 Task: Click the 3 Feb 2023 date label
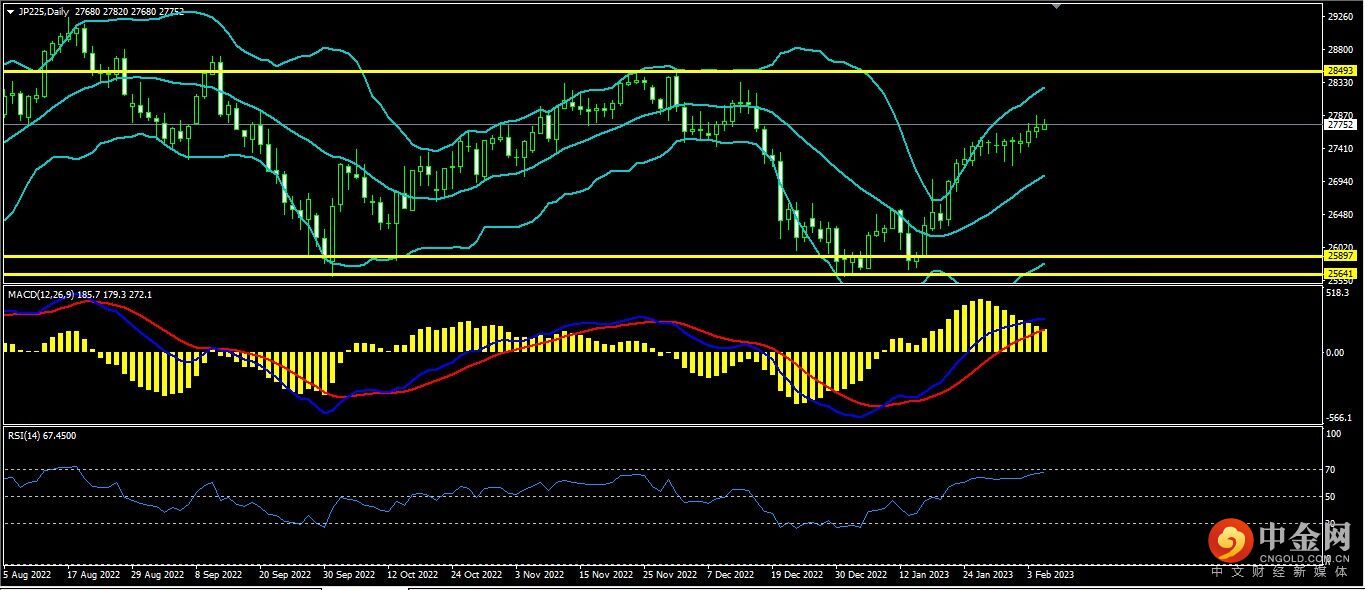click(x=1051, y=575)
